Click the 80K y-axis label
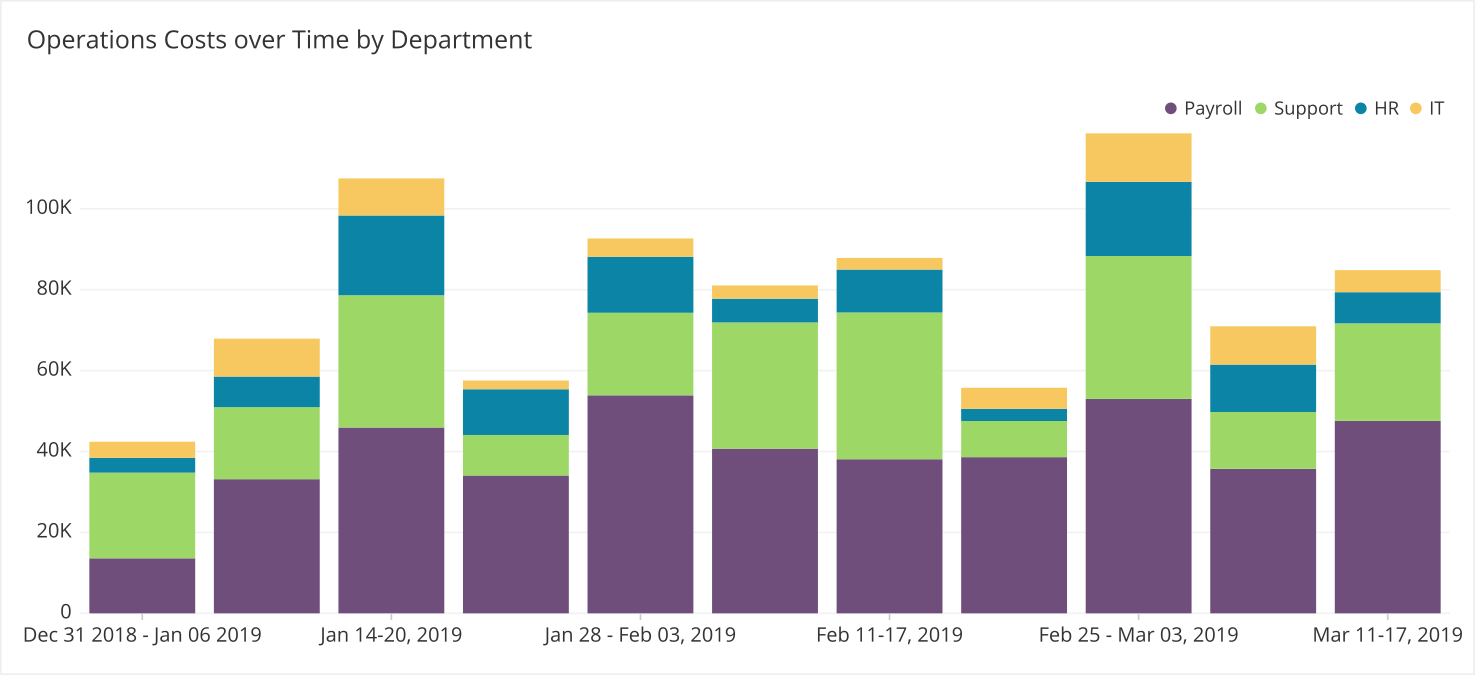1475x675 pixels. [x=55, y=289]
